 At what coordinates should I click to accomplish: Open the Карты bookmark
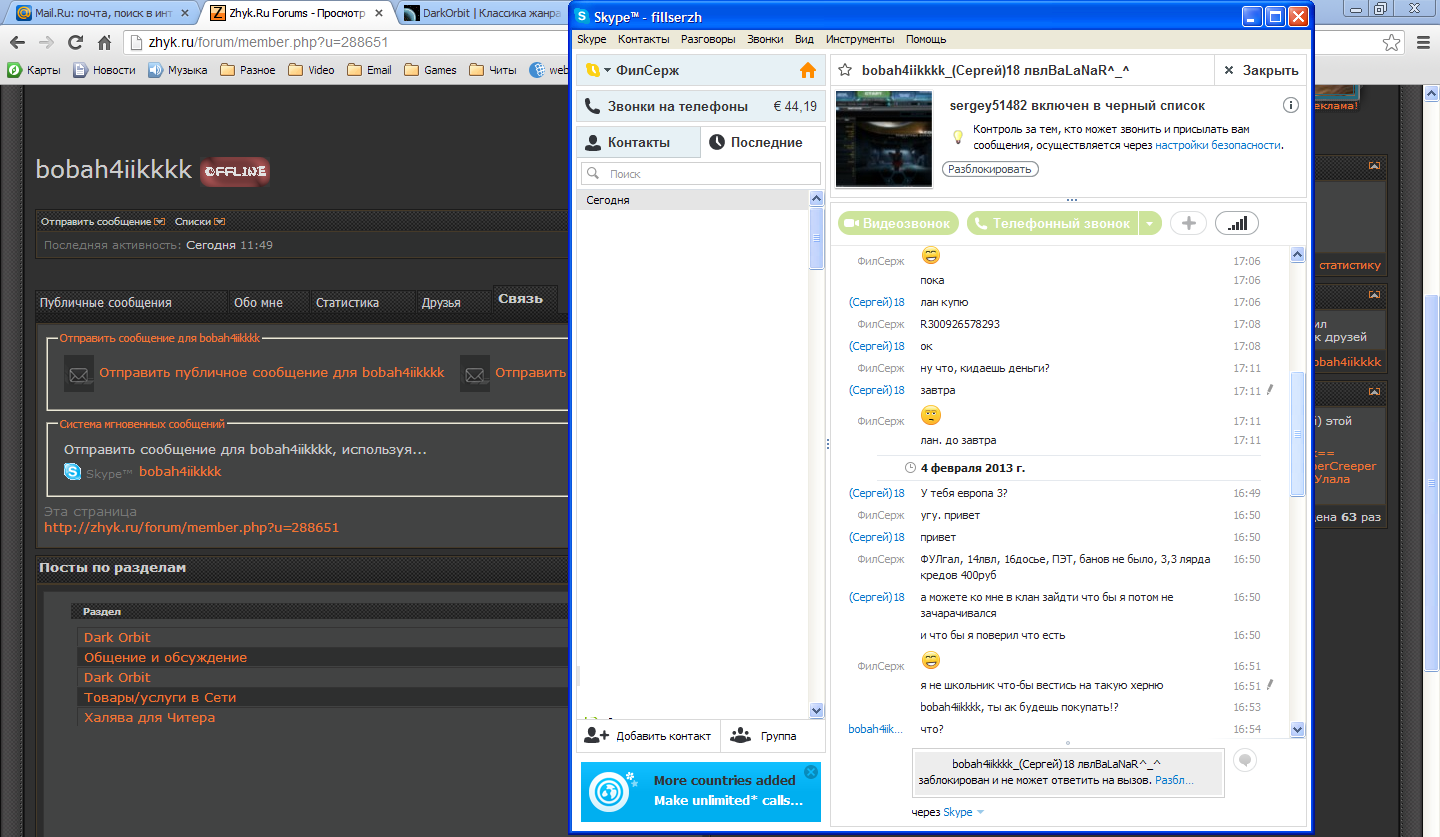tap(35, 70)
